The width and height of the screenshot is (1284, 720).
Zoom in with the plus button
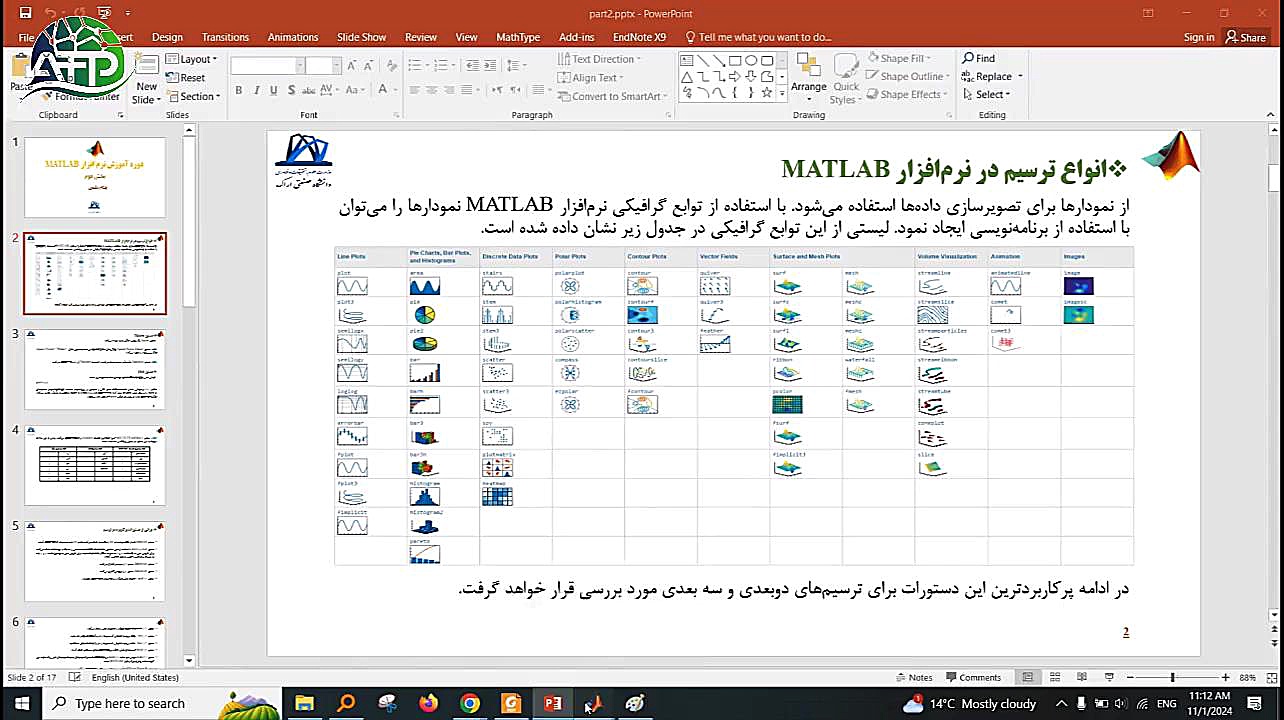1226,677
